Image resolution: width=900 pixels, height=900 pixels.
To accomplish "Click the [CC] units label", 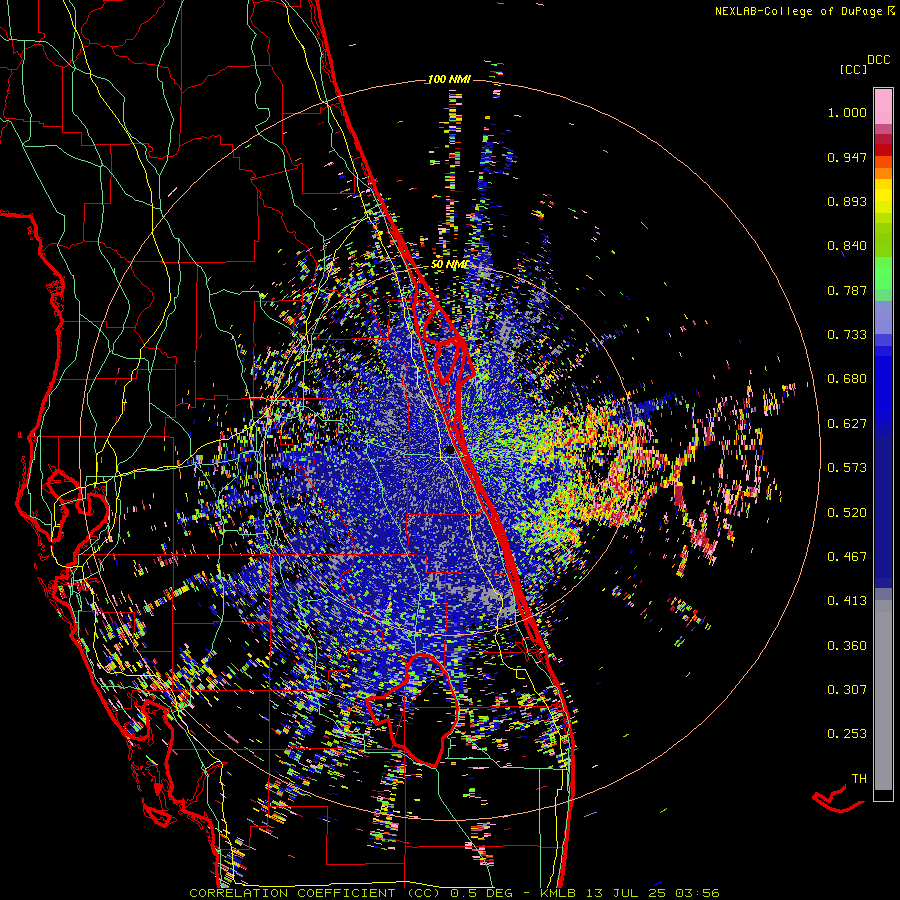I will coord(853,69).
